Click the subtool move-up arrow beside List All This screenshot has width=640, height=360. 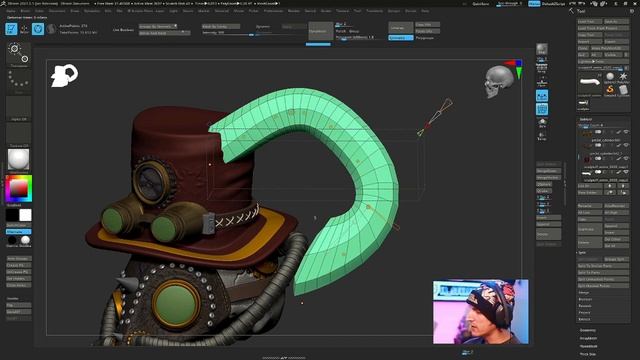point(610,186)
